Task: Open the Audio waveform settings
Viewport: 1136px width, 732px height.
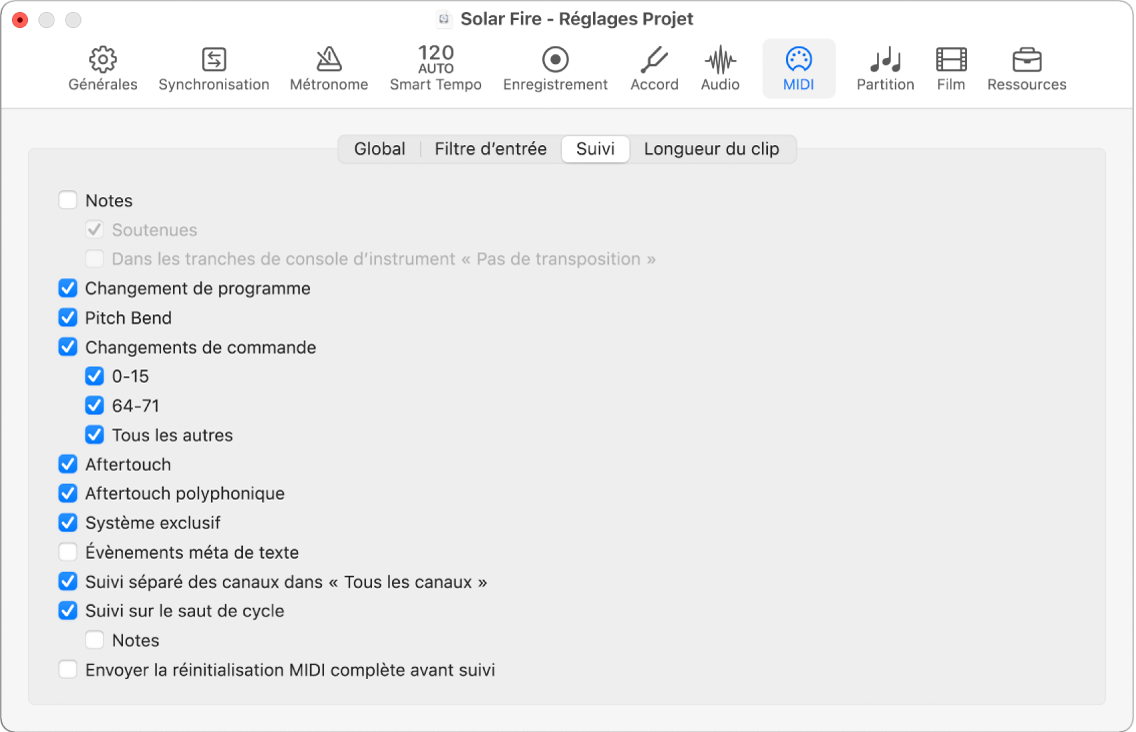Action: 720,60
